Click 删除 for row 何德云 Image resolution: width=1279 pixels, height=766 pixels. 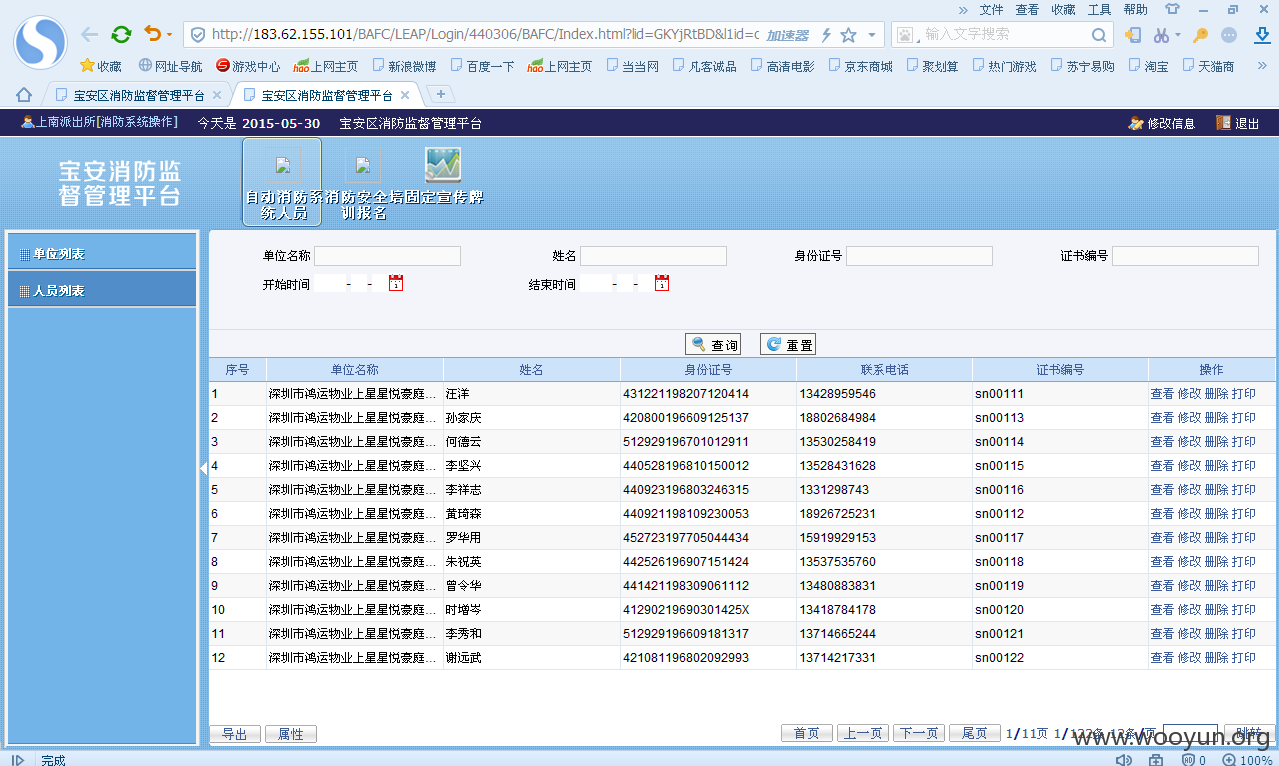point(1216,442)
